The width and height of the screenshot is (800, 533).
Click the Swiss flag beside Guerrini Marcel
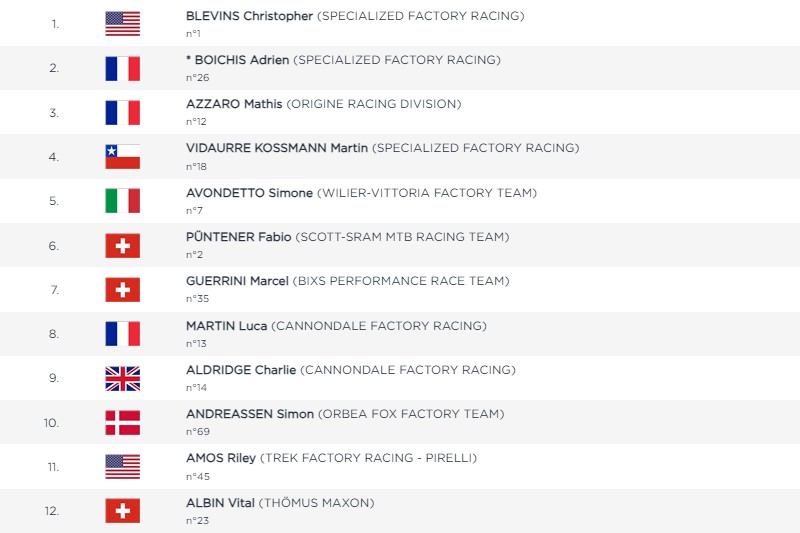click(x=122, y=290)
